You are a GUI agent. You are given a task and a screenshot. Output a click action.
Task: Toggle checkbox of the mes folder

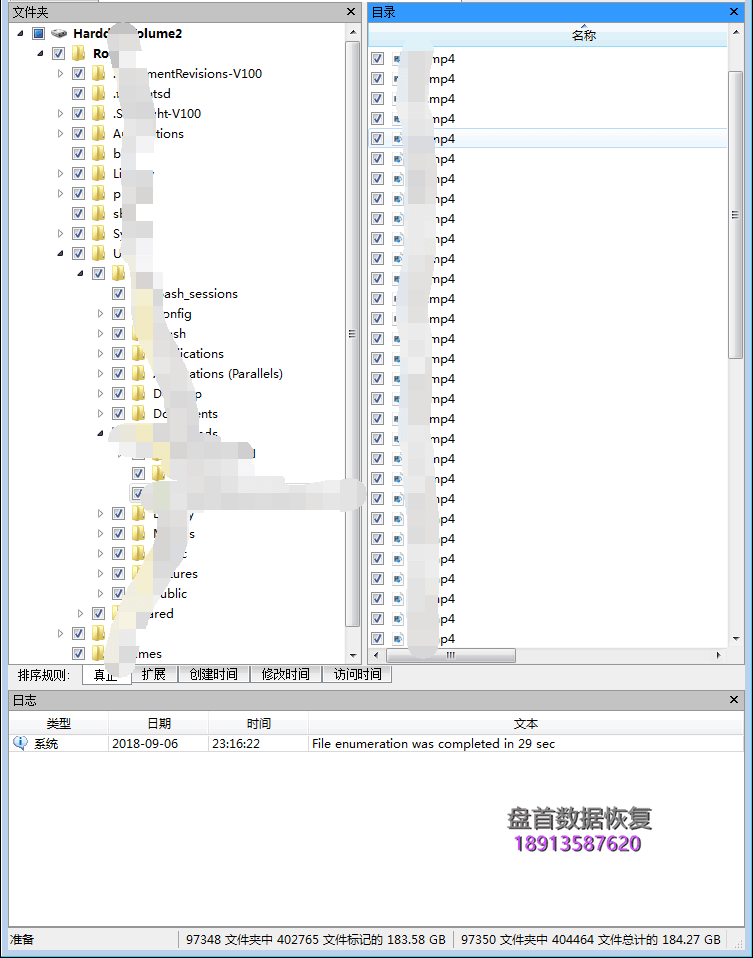[x=78, y=653]
